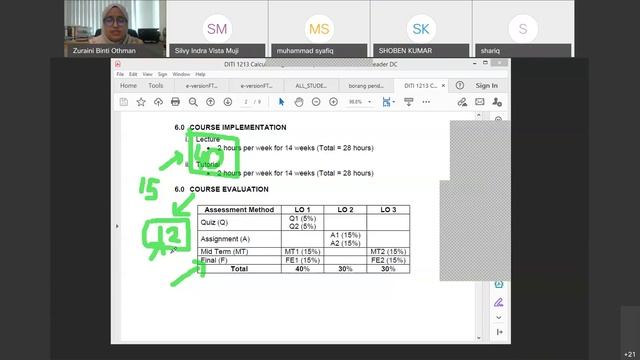
Task: Click the 'A1 (15%)' table cell
Action: (x=345, y=235)
